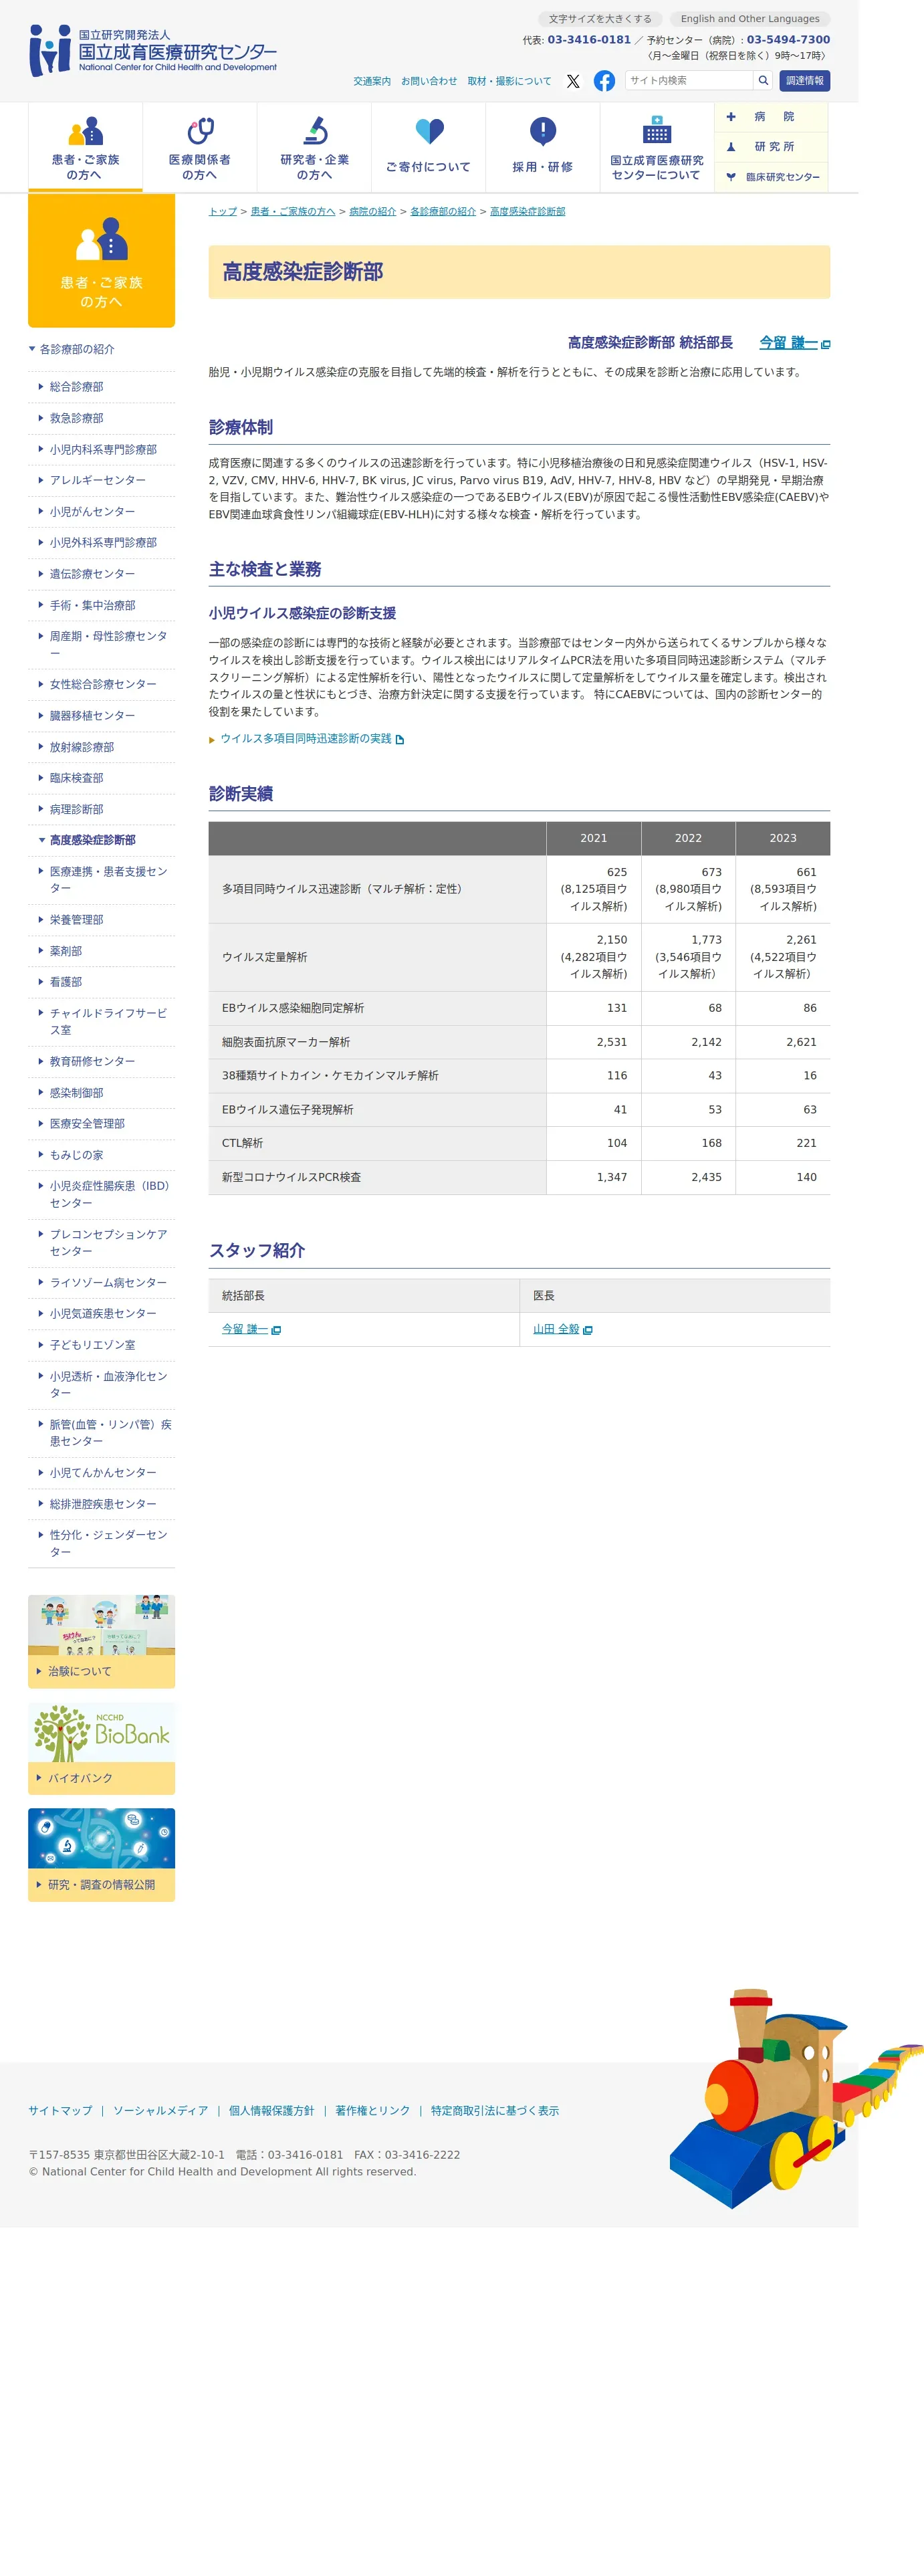Open the Facebook icon in the header
The height and width of the screenshot is (2576, 924).
tap(604, 81)
